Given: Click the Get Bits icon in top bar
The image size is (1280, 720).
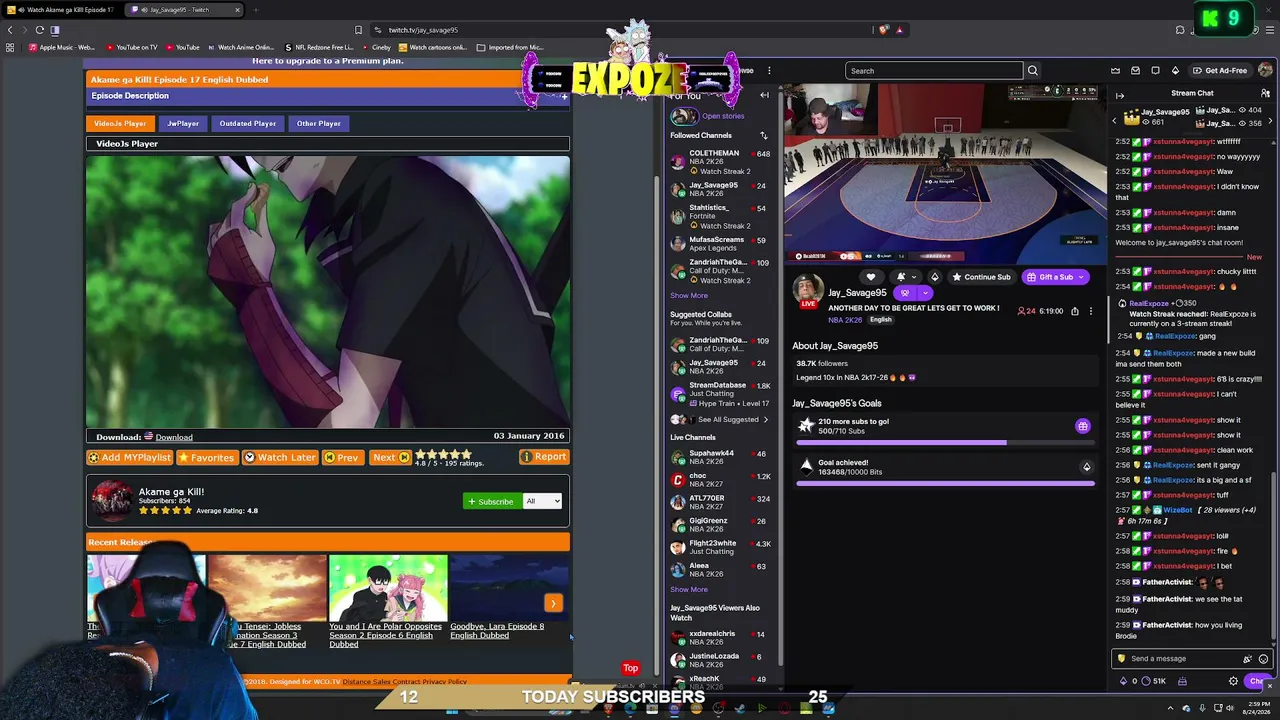Looking at the screenshot, I should tap(1175, 71).
